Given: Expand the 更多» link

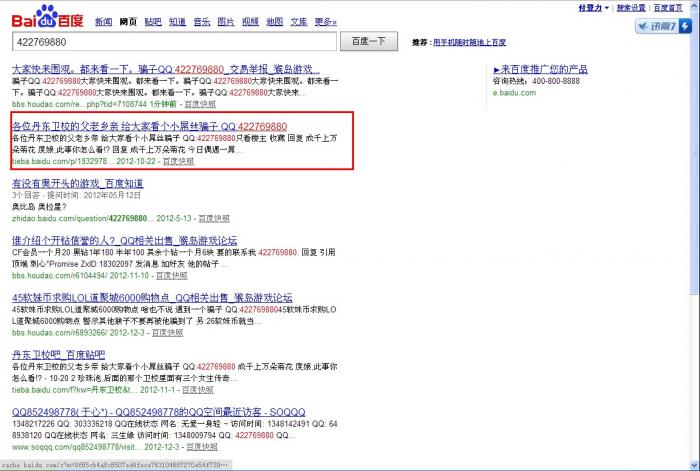Looking at the screenshot, I should [x=326, y=22].
